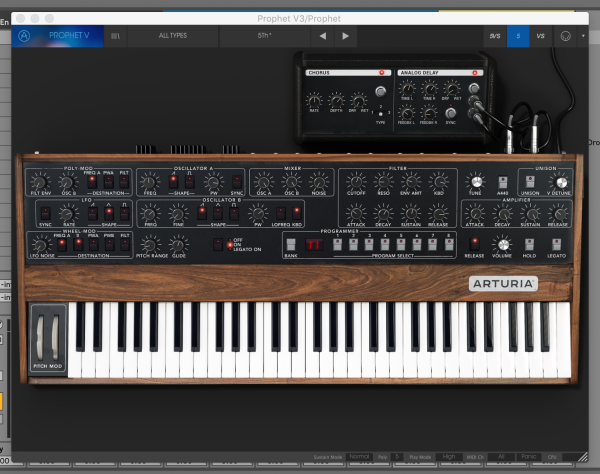Switch to the VS synth mode tab
The image size is (600, 474).
tap(541, 36)
